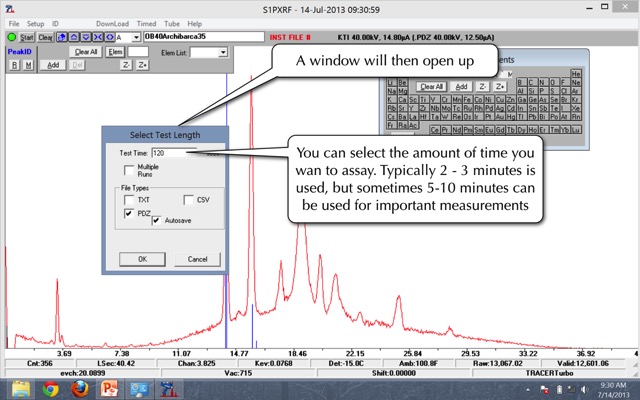Click the up-arrow spectrum scale icon
This screenshot has width=640, height=400.
pos(73,38)
